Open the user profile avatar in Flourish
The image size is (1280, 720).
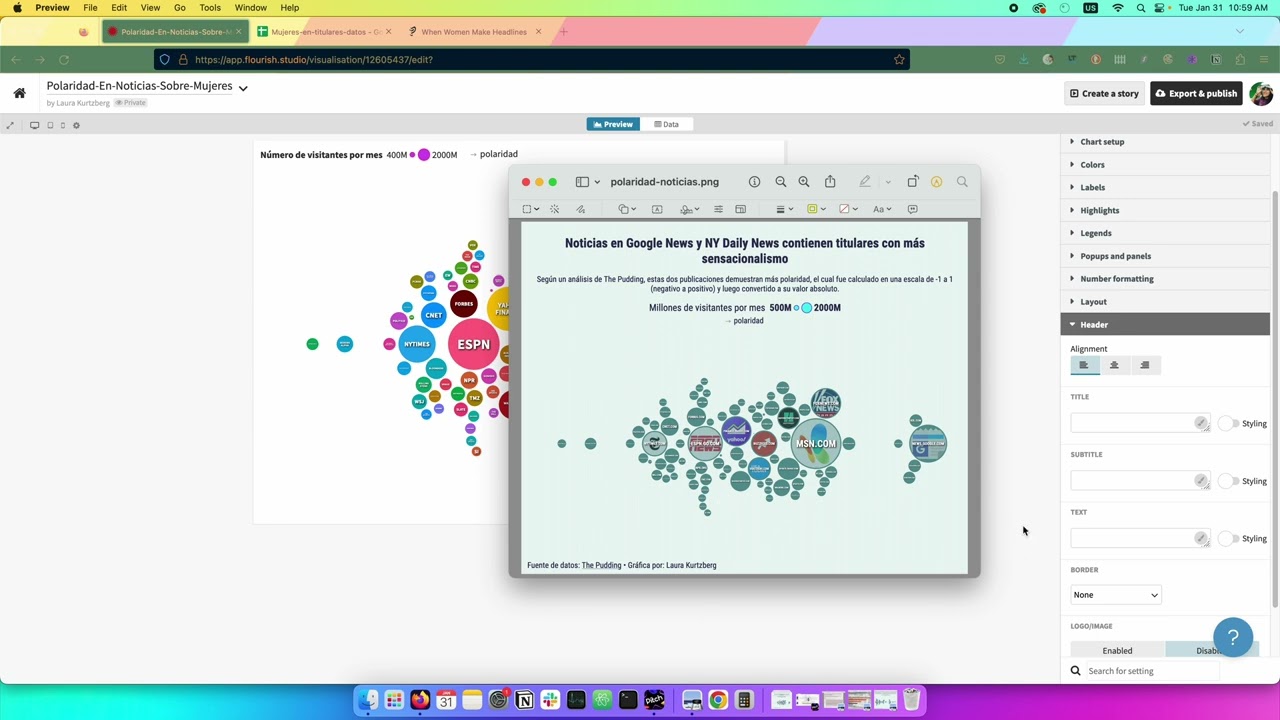1261,93
